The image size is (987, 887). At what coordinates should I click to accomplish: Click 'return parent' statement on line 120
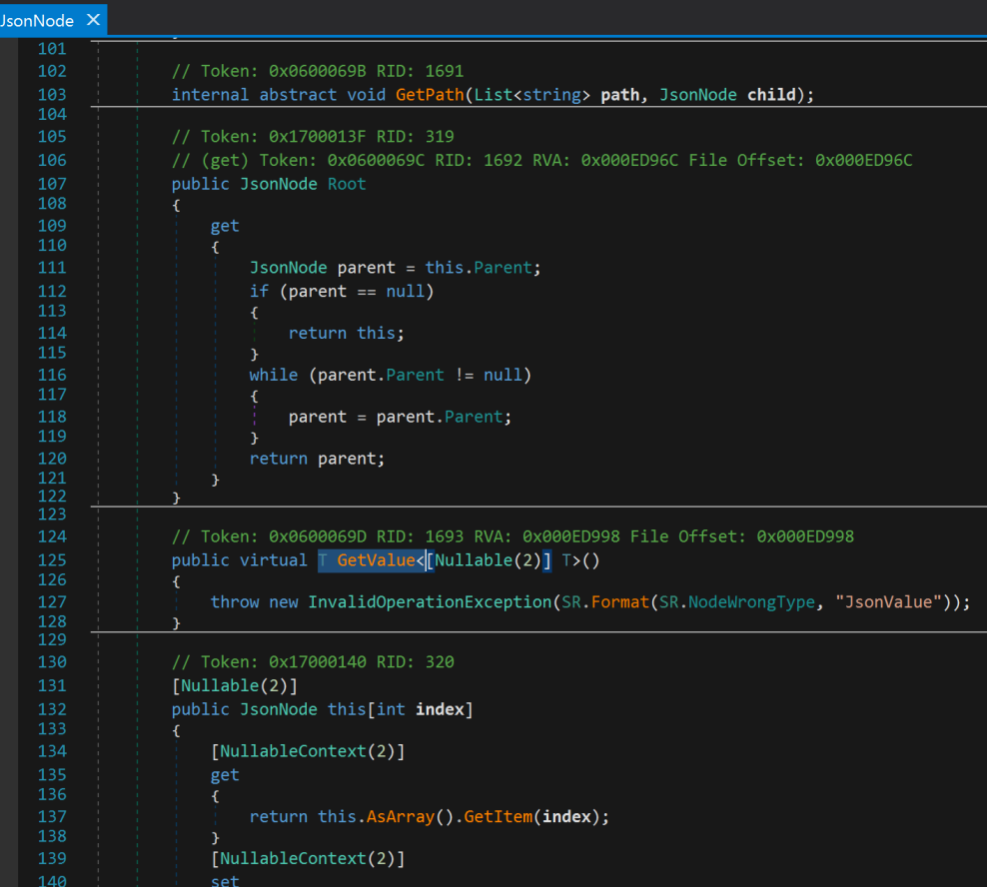[317, 458]
